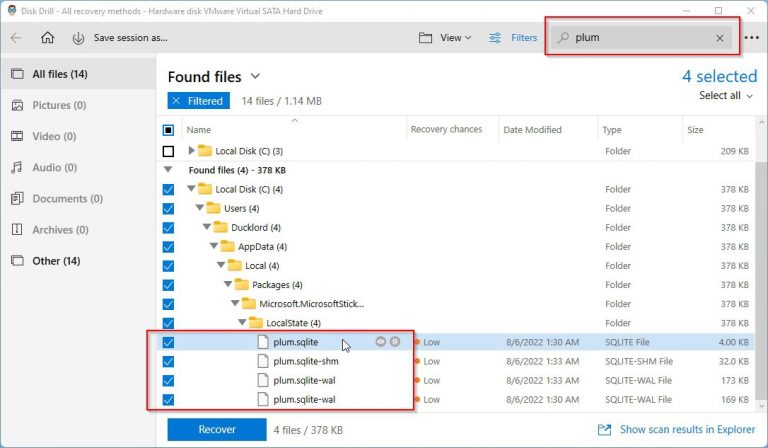
Task: Click the View folder icon
Action: point(425,38)
